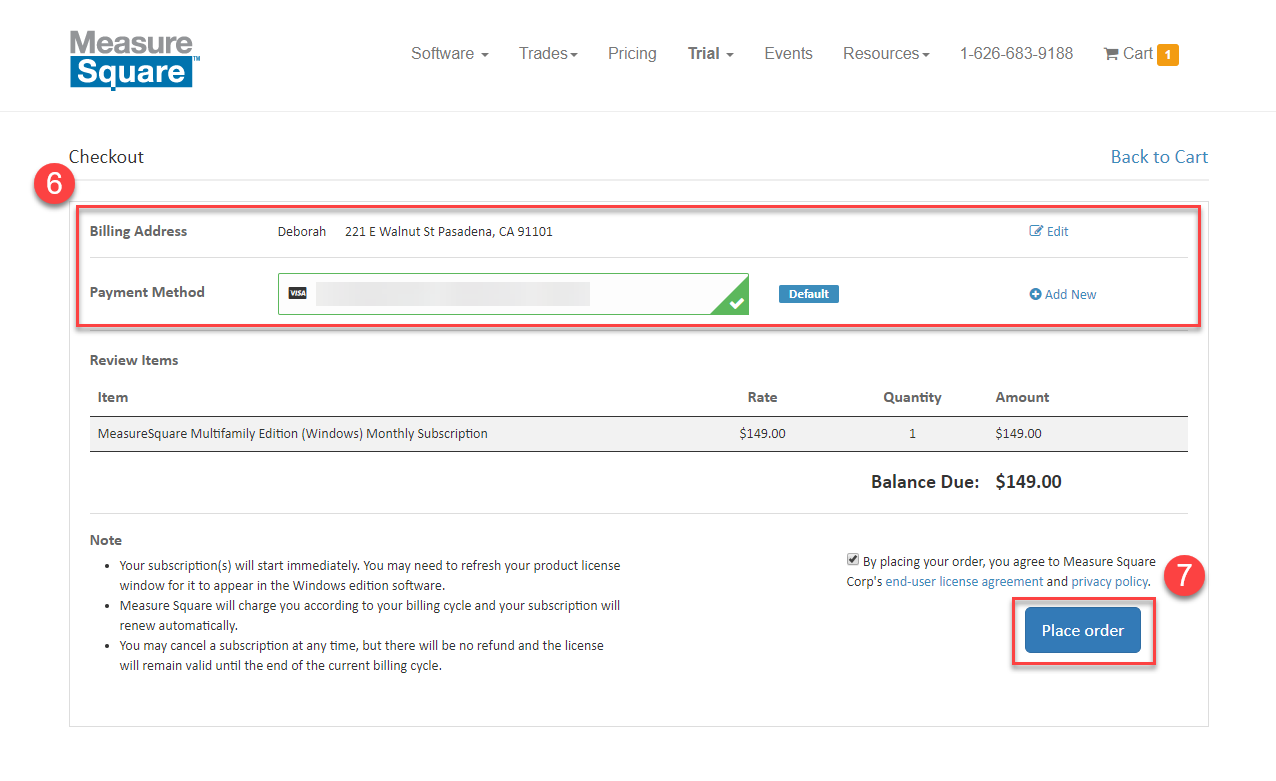Image resolution: width=1276 pixels, height=781 pixels.
Task: Click the 'Review Items' heading
Action: (134, 360)
